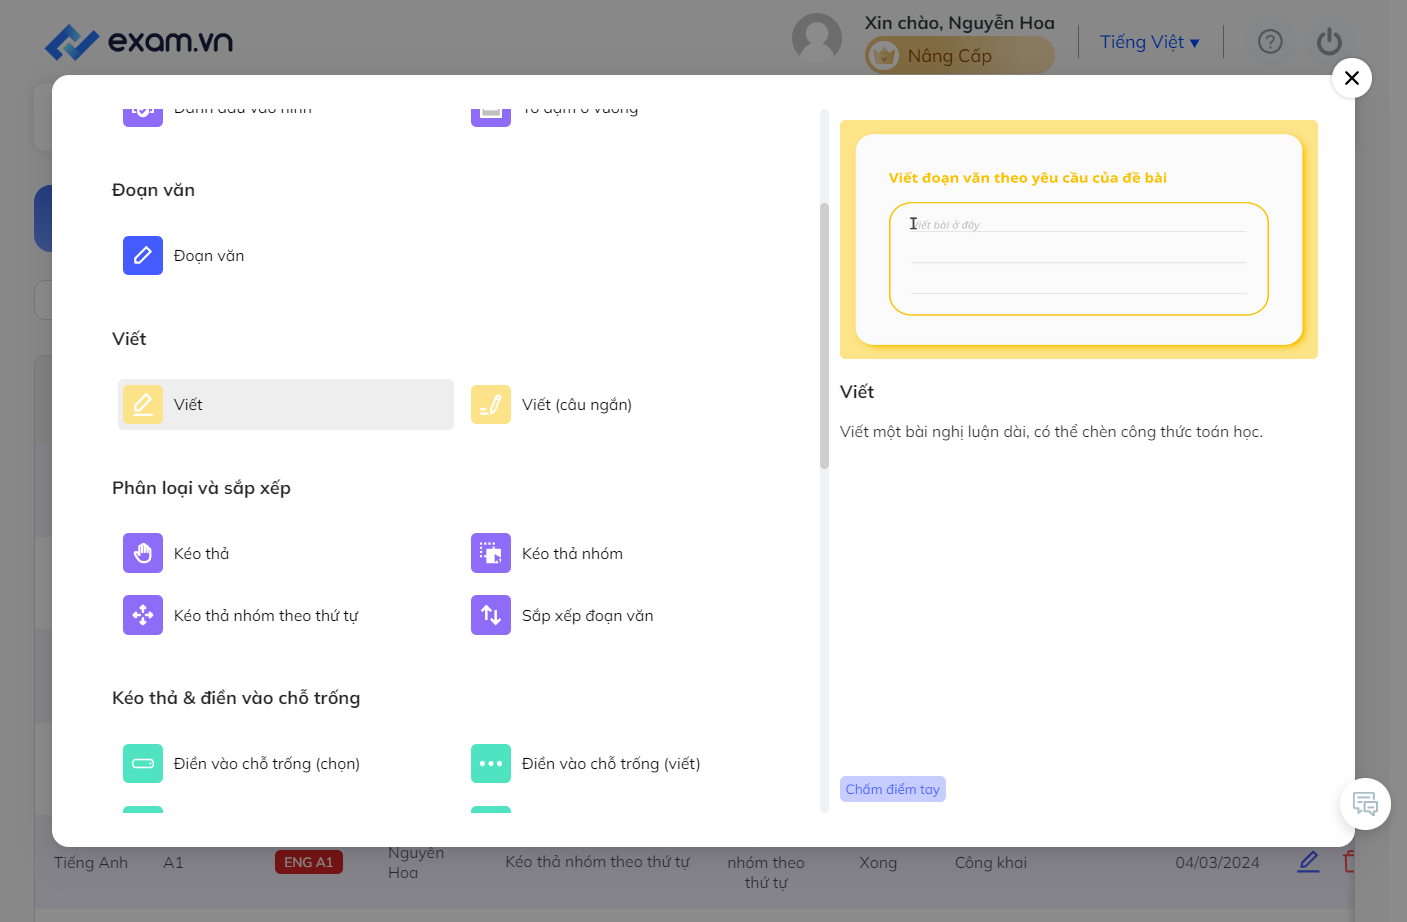1407x922 pixels.
Task: Choose the Viết (câu ngắn) icon
Action: pyautogui.click(x=491, y=404)
